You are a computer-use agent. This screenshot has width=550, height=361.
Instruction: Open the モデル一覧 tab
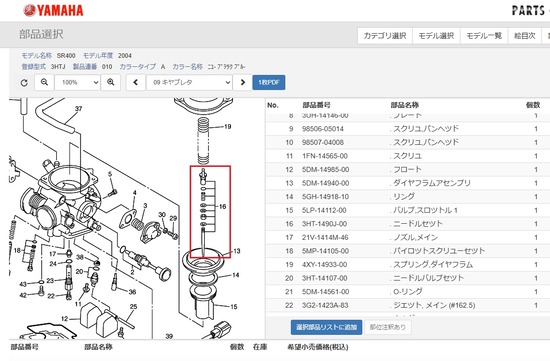(484, 36)
